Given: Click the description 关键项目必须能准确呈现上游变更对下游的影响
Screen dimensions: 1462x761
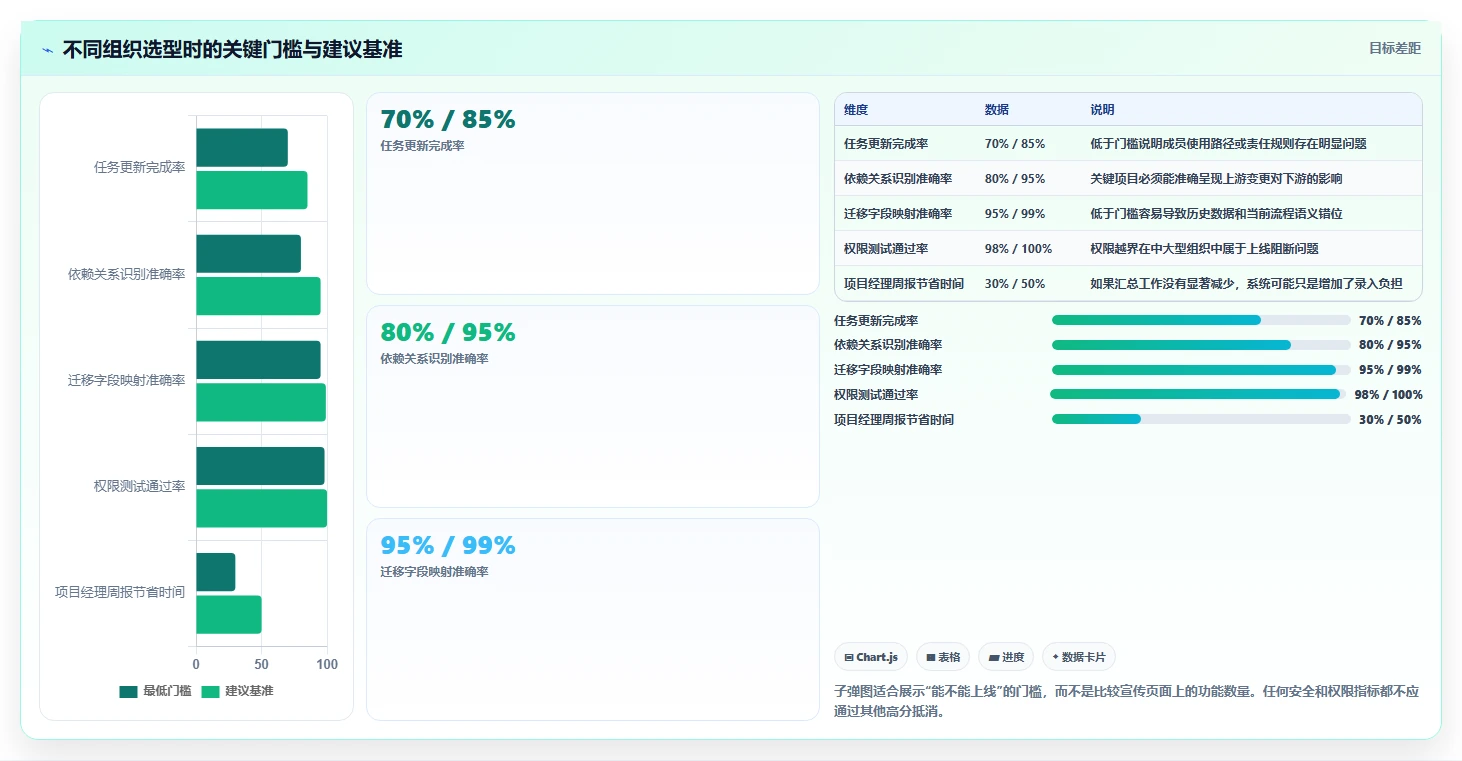Looking at the screenshot, I should [1217, 179].
